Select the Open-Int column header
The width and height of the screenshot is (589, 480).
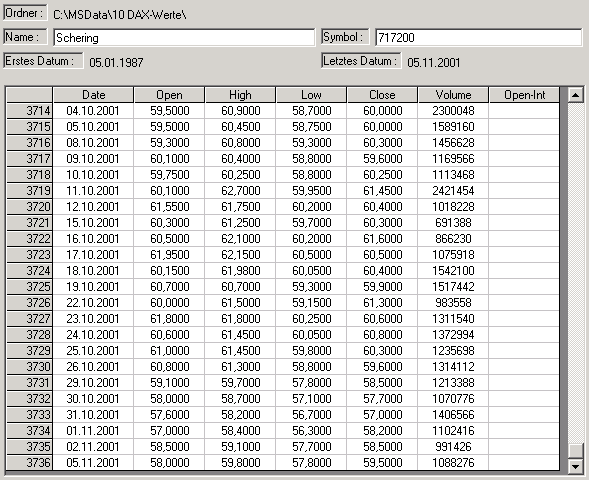[x=524, y=95]
